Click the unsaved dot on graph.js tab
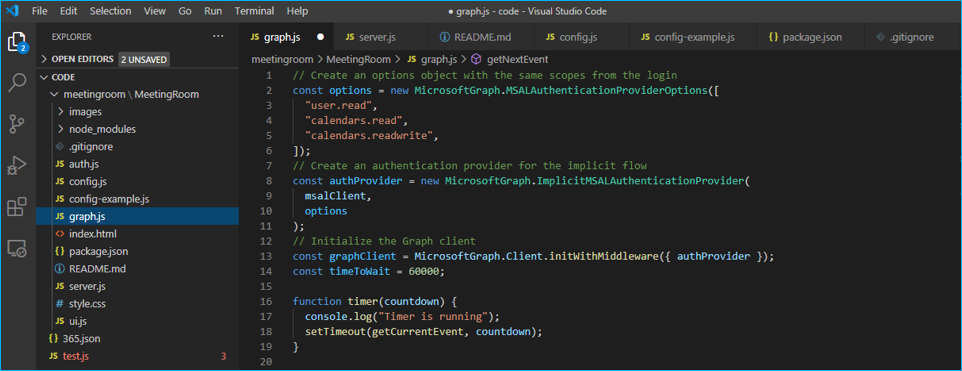The image size is (962, 371). tap(320, 37)
